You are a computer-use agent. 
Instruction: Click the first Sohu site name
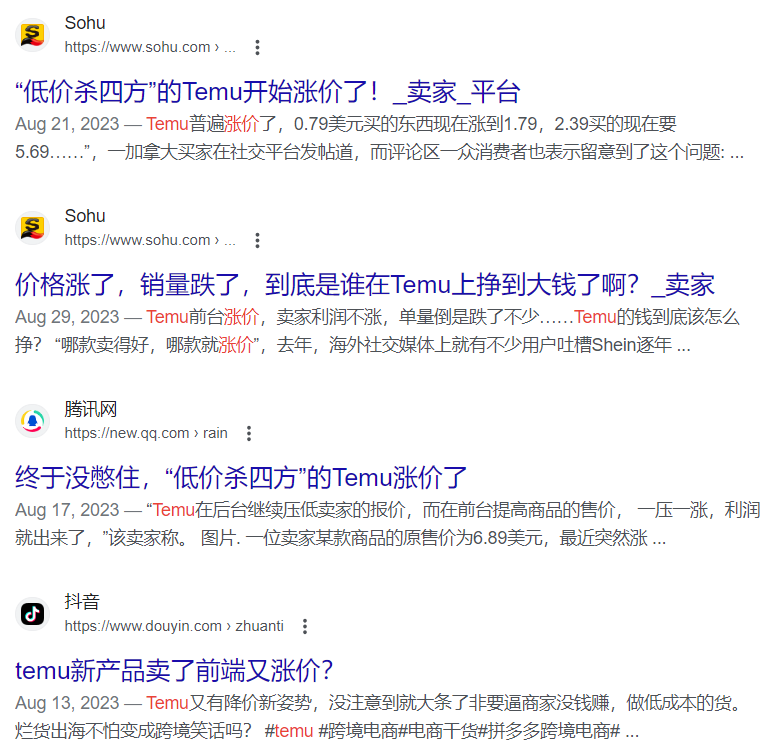85,23
